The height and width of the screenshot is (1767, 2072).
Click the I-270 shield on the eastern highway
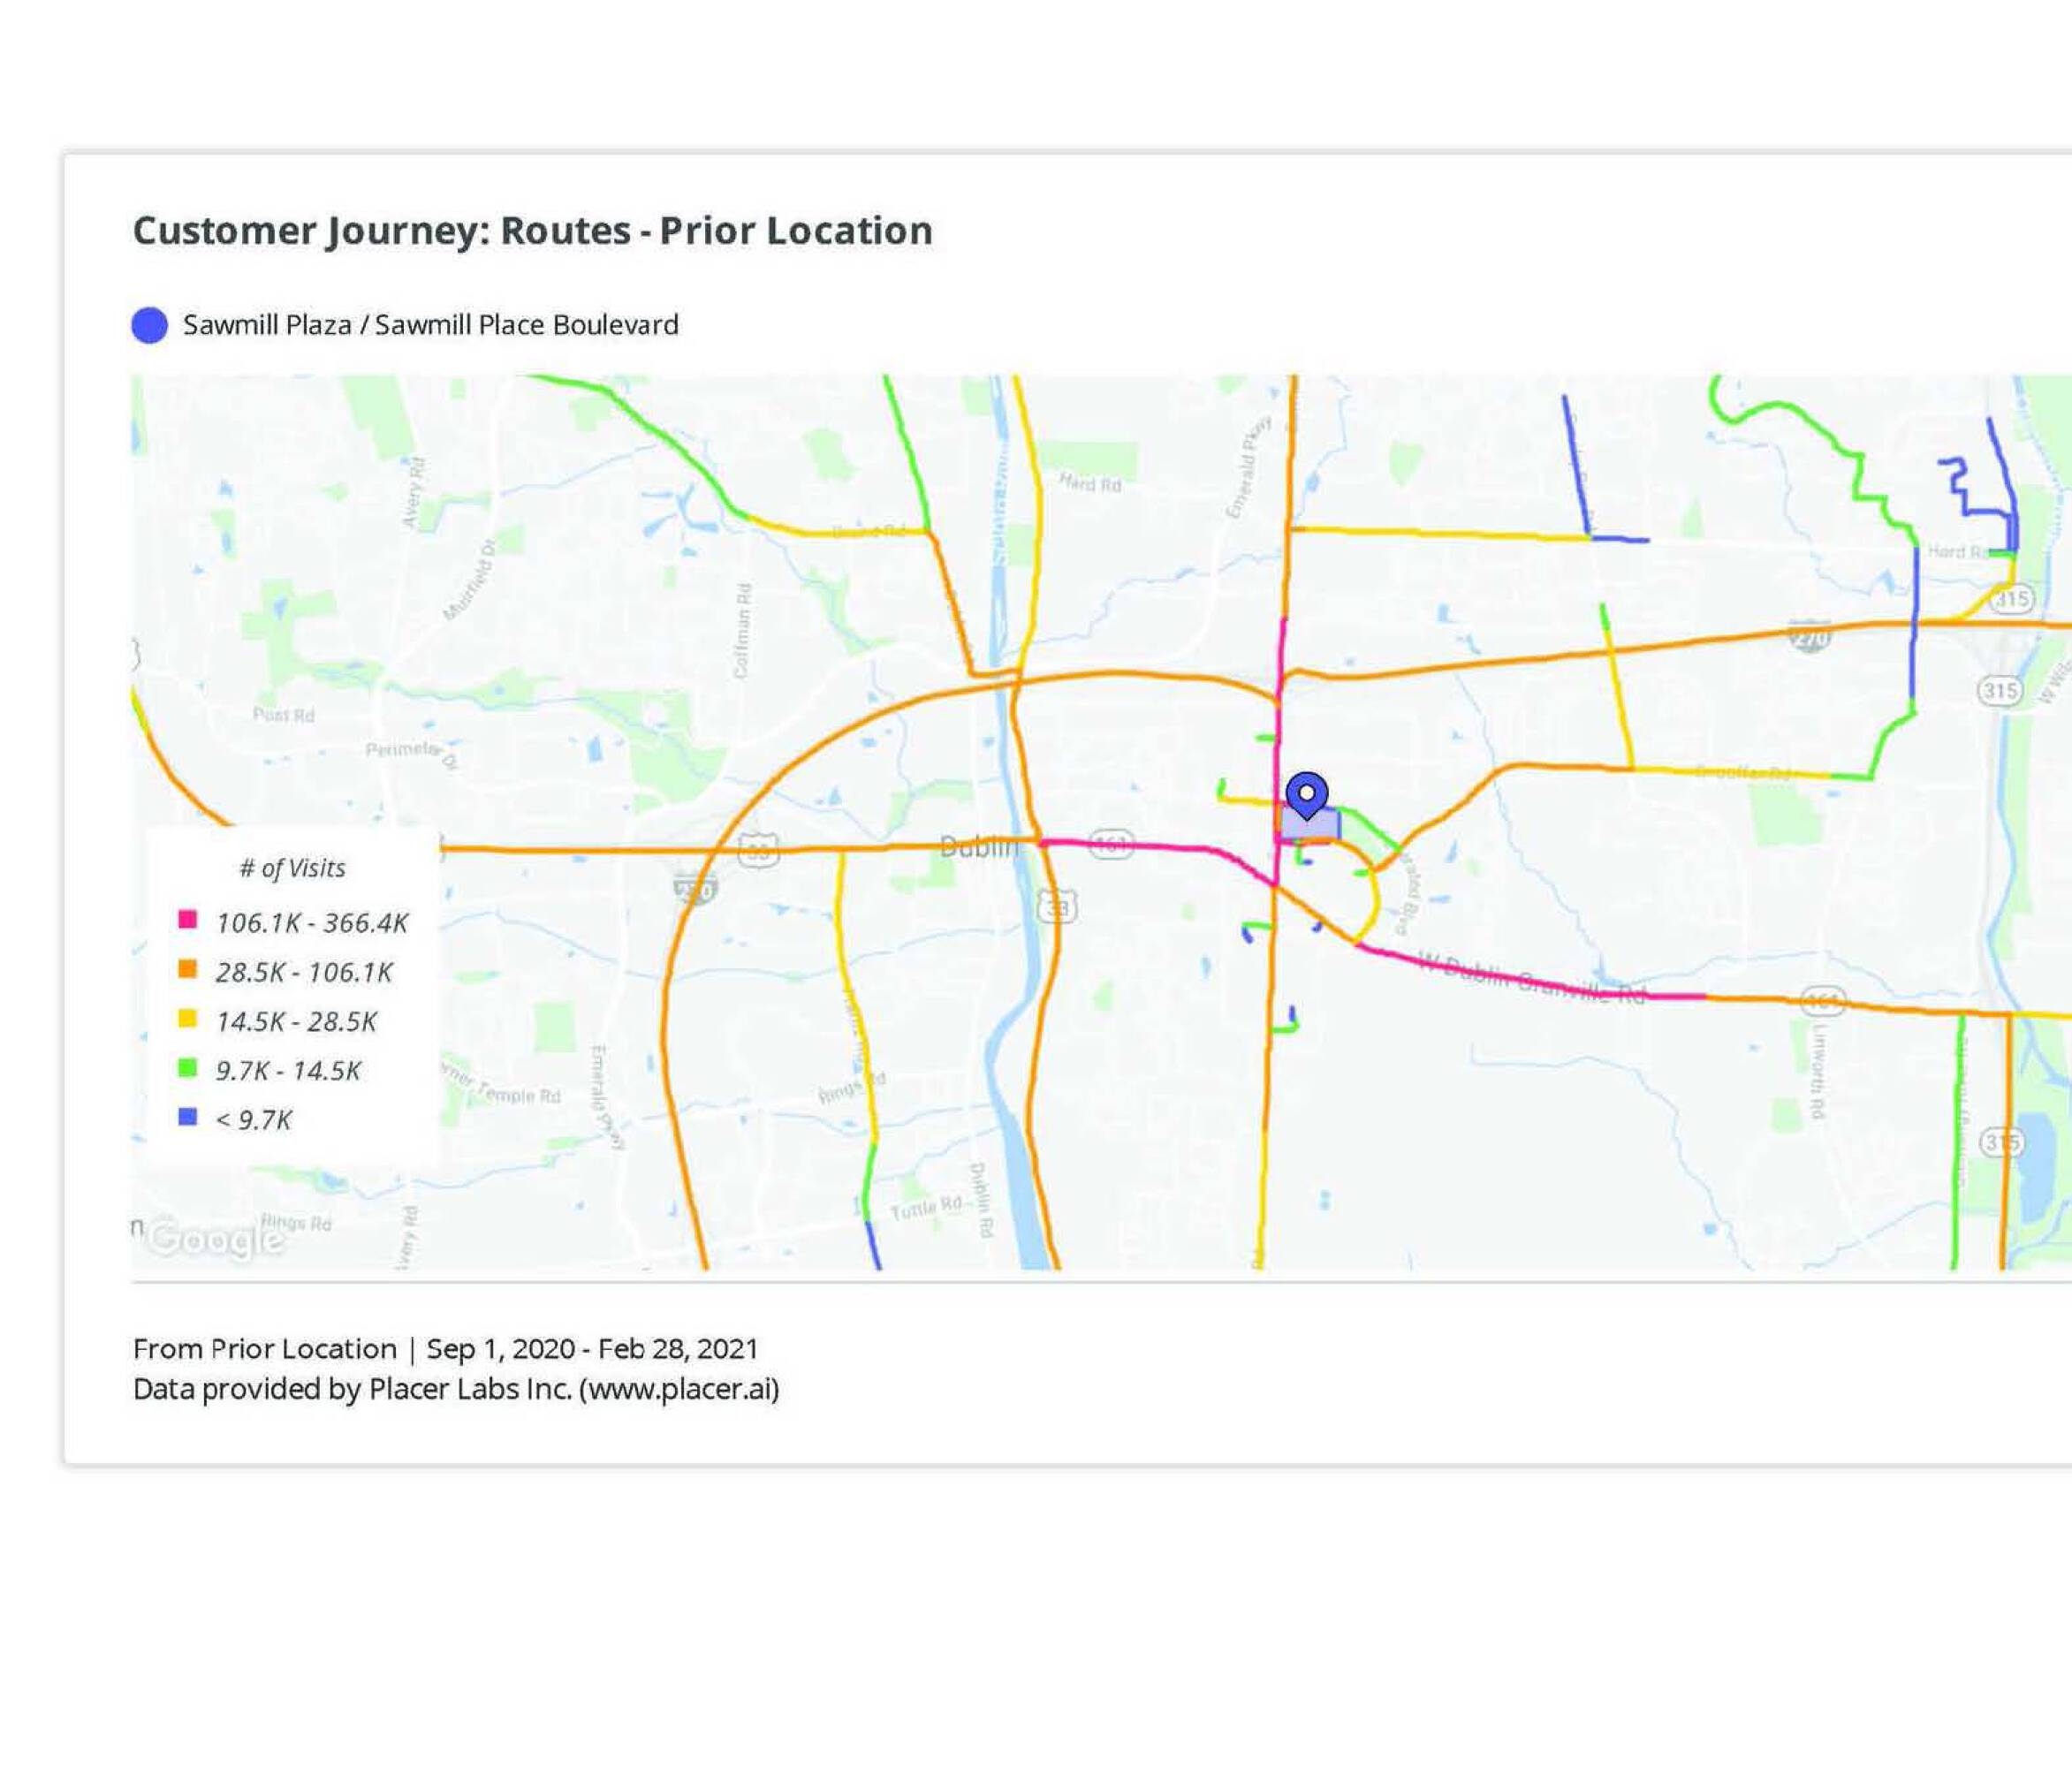pyautogui.click(x=1810, y=636)
